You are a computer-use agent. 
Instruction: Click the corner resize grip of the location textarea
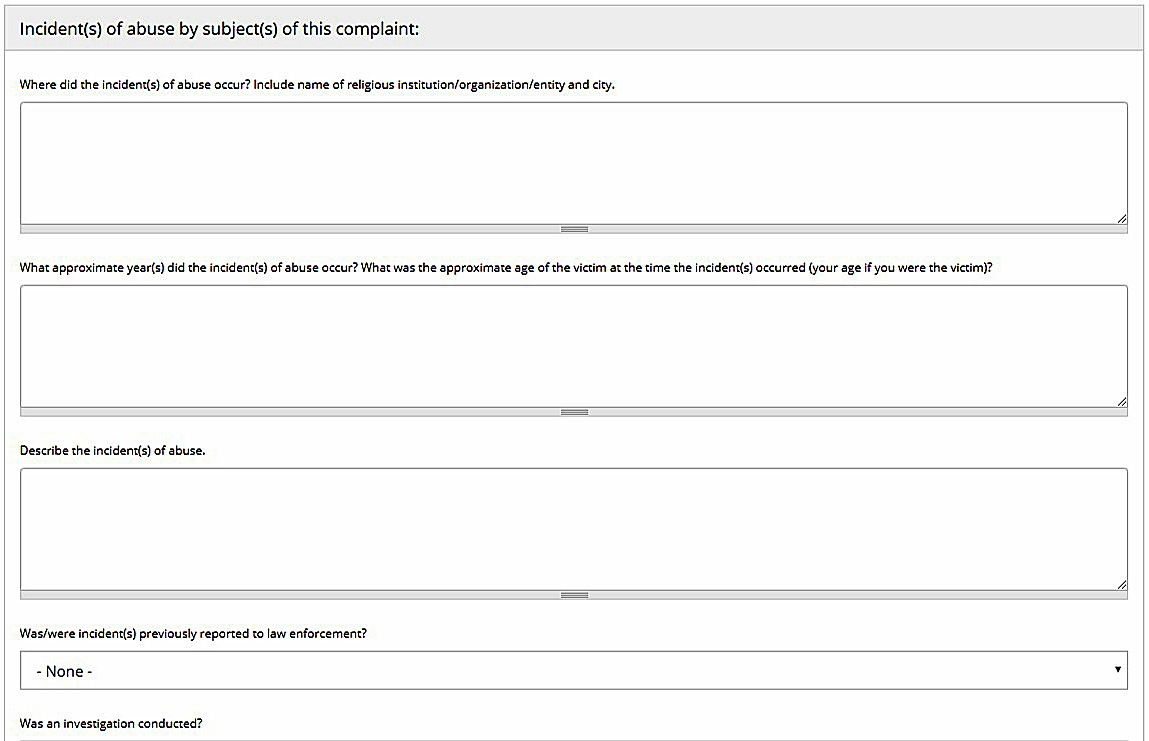1121,218
